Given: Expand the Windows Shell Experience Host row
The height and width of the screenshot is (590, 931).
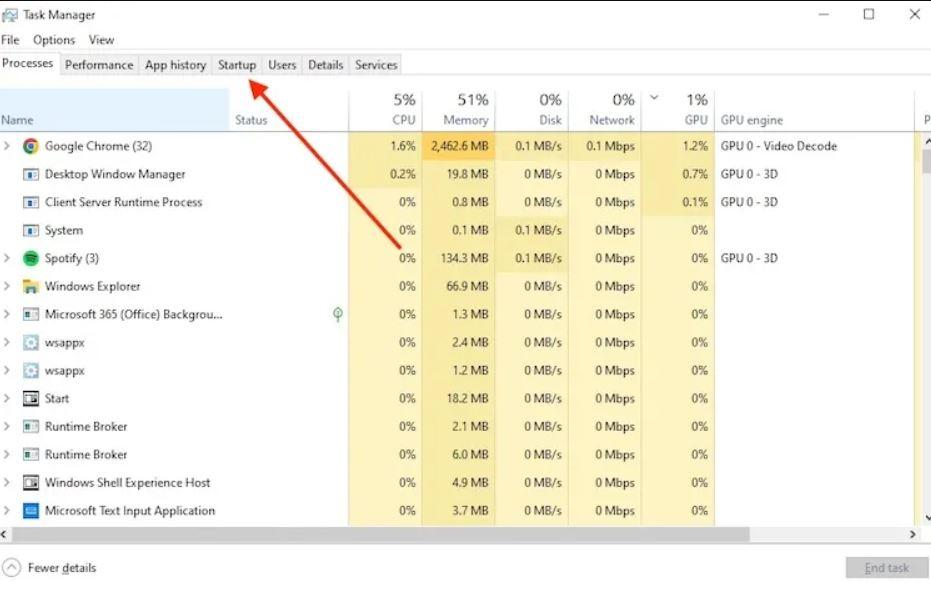Looking at the screenshot, I should pos(7,482).
